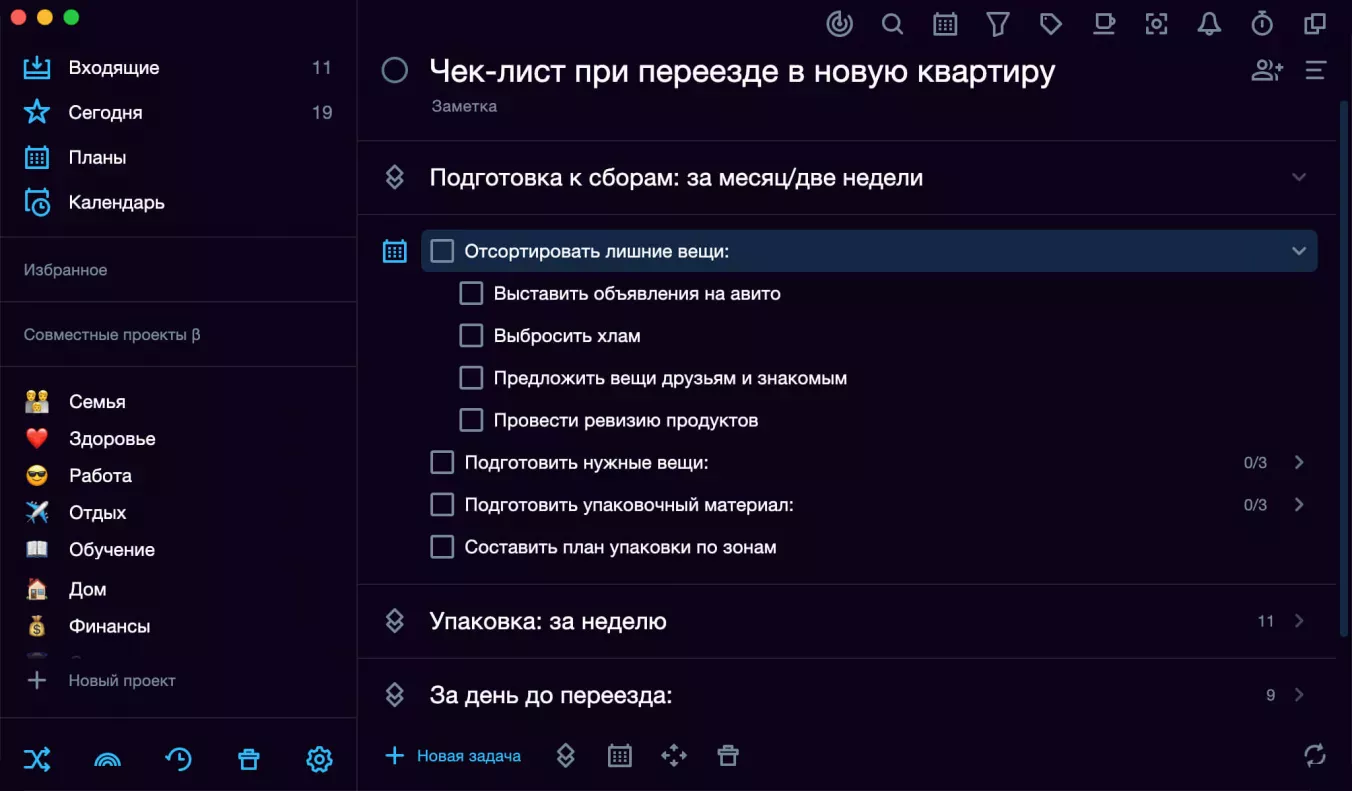Click the search magnifier icon
Image resolution: width=1352 pixels, height=791 pixels.
893,24
